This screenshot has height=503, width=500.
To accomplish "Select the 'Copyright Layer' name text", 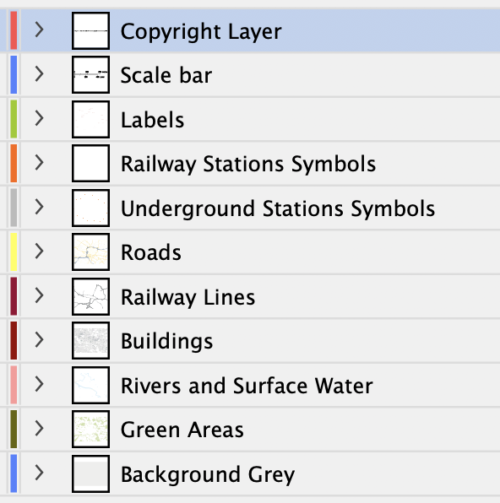I will tap(201, 32).
